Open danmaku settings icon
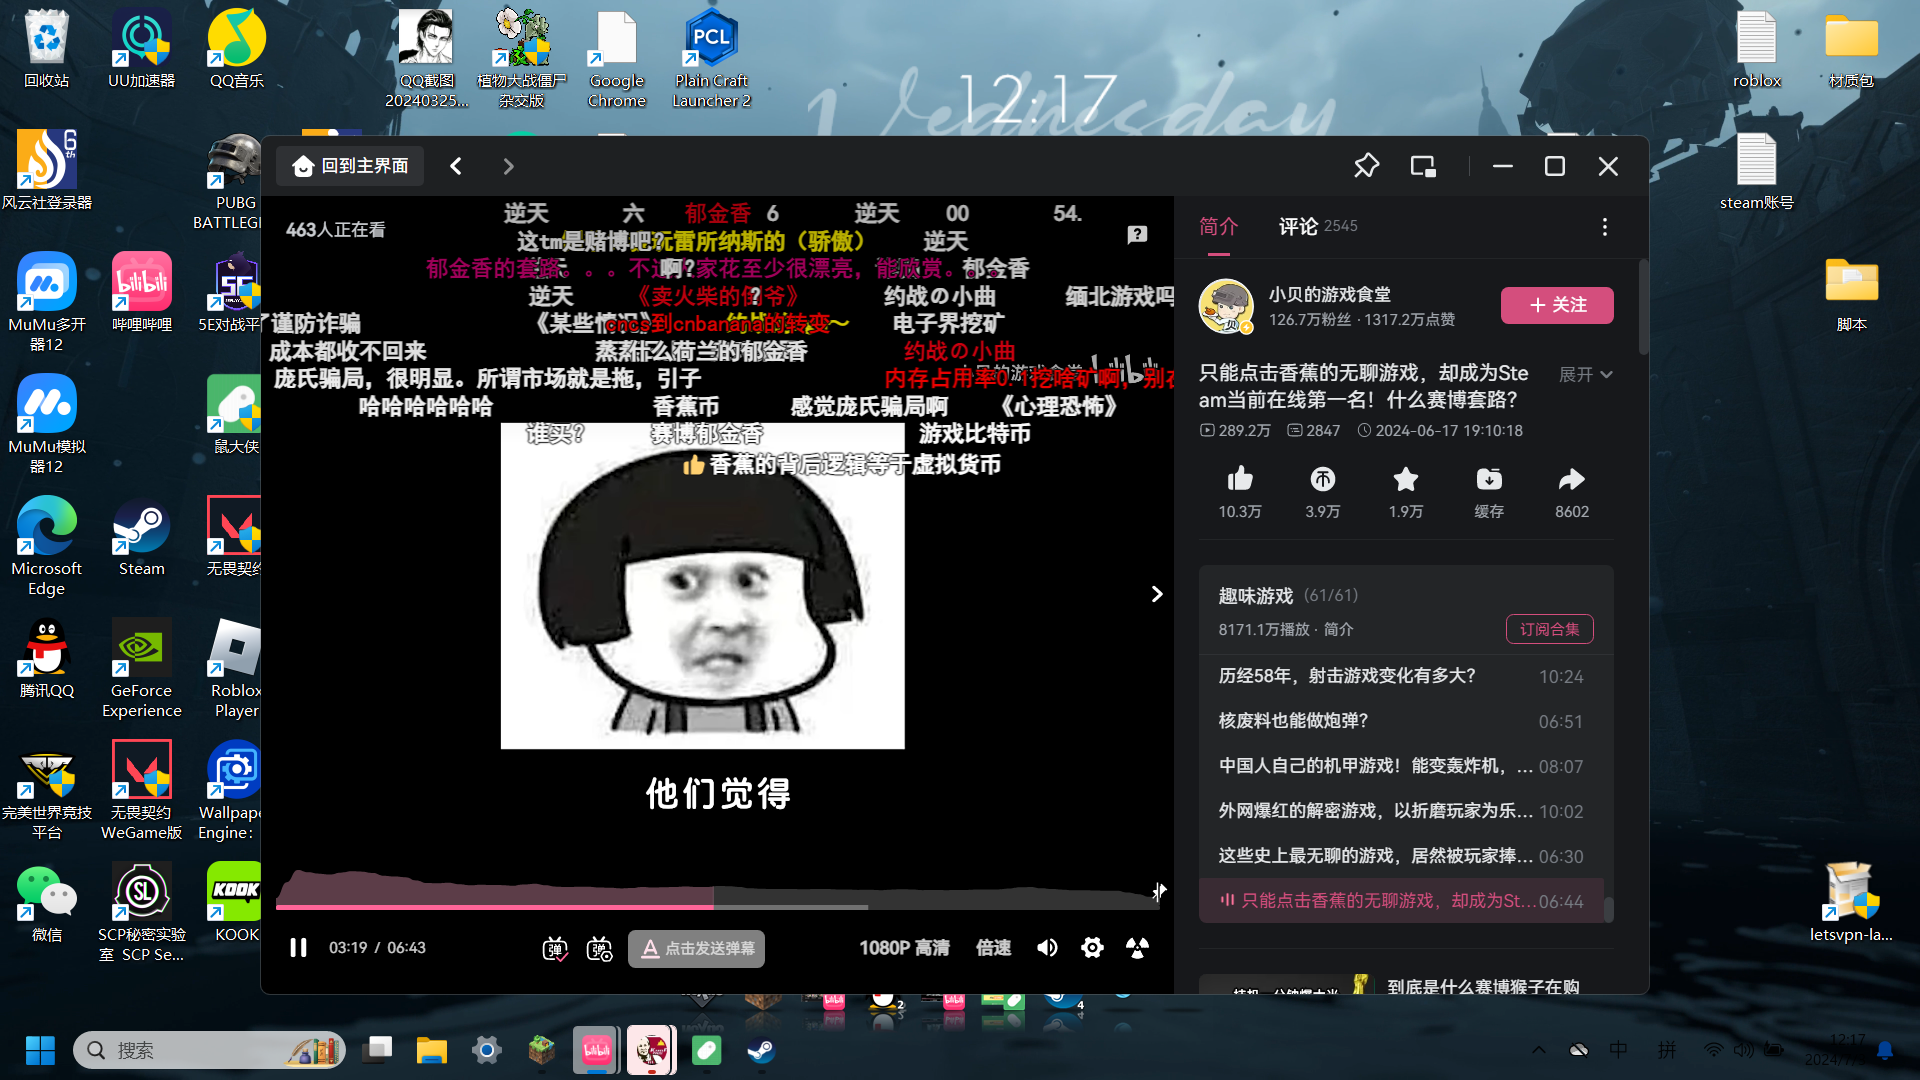The height and width of the screenshot is (1080, 1920). click(x=600, y=948)
